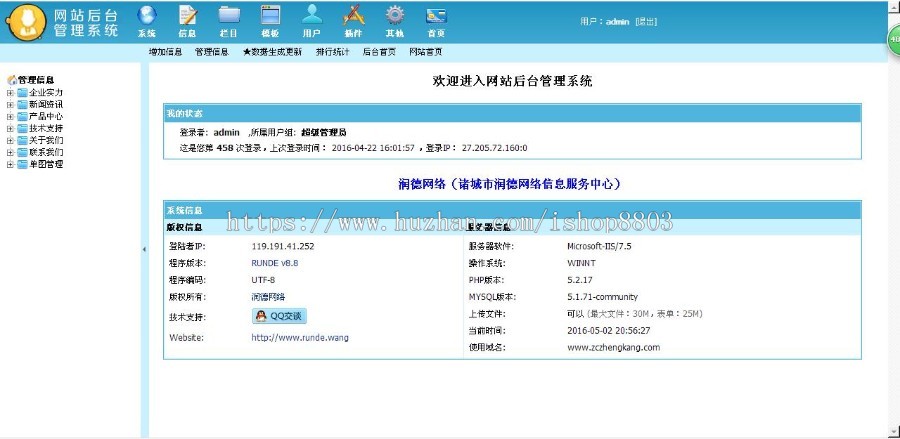Open ★数据生成更新 in the submenu bar
Screen dimensions: 900x439
(272, 52)
